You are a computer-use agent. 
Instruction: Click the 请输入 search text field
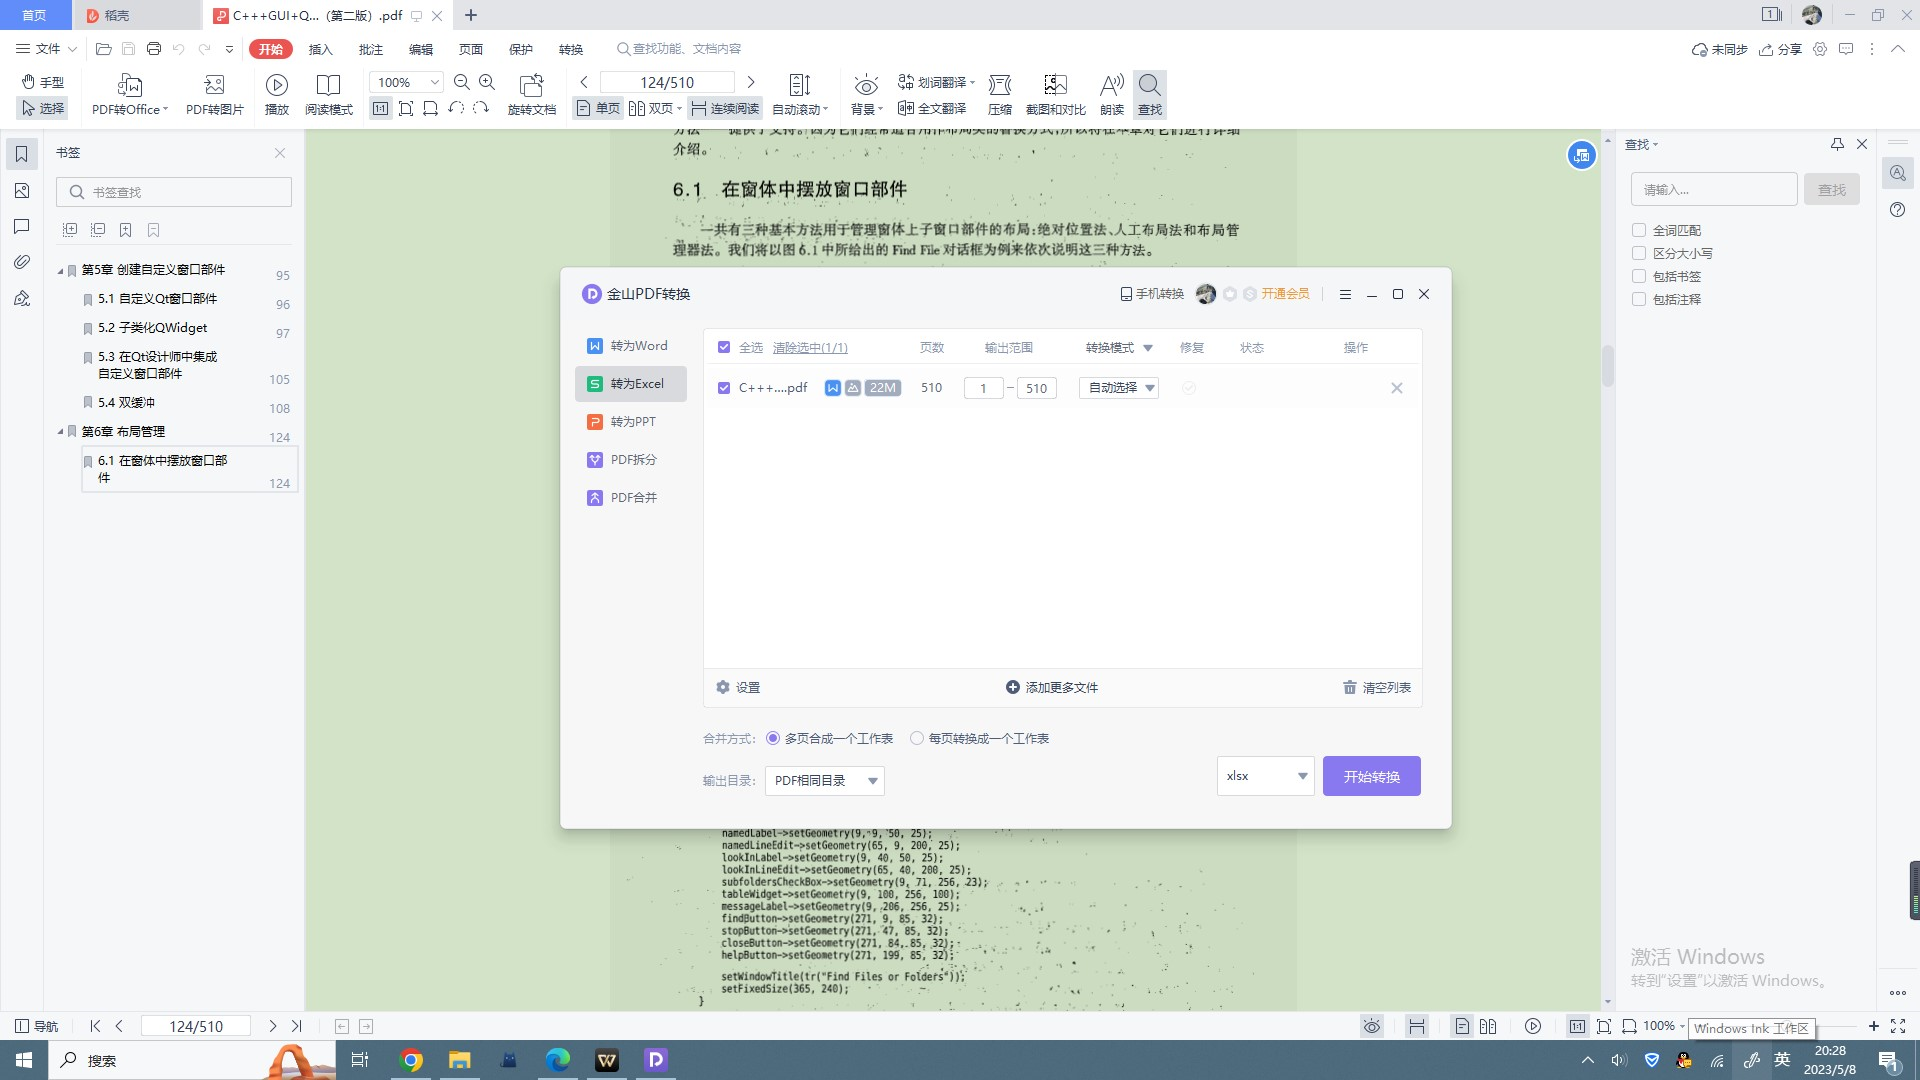coord(1714,189)
